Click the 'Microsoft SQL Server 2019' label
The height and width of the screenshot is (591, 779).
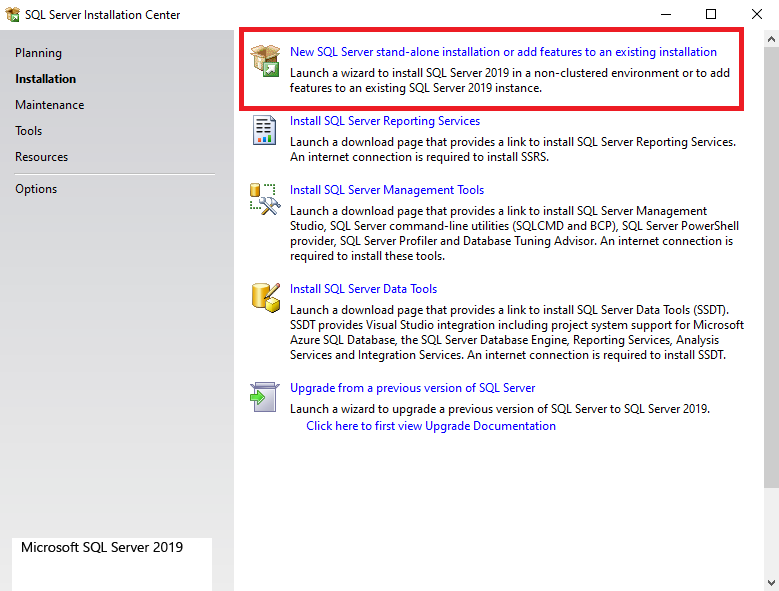click(x=102, y=547)
